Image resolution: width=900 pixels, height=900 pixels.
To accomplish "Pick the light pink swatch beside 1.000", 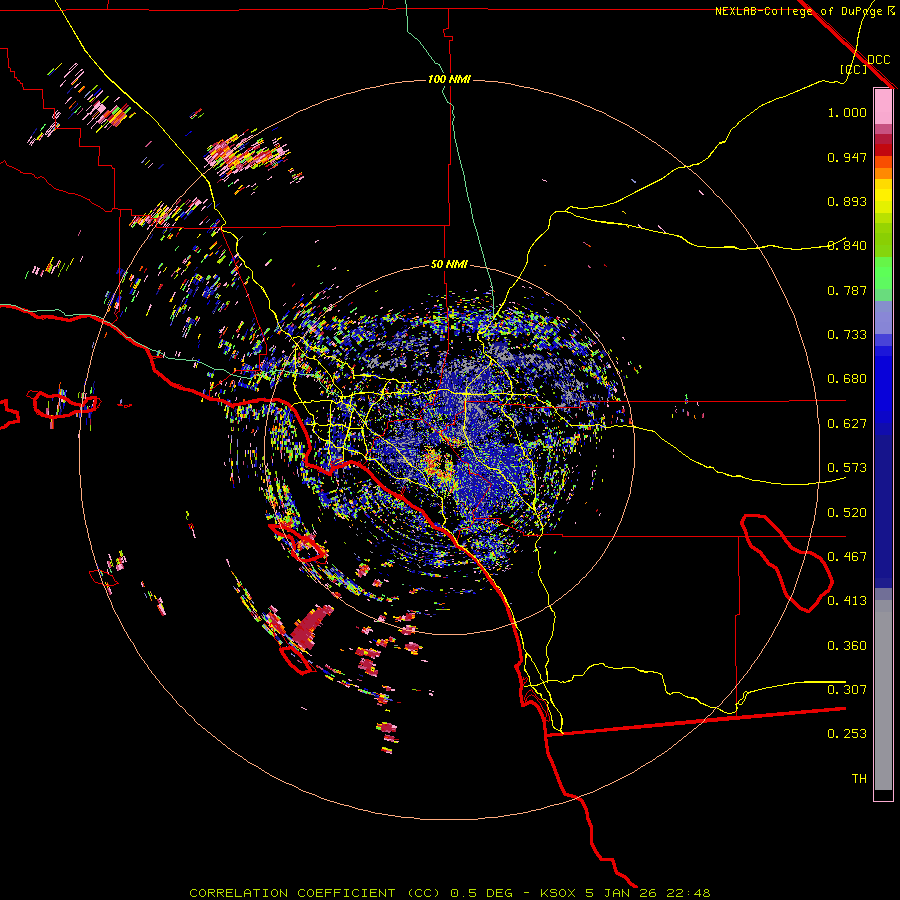I will coord(883,107).
